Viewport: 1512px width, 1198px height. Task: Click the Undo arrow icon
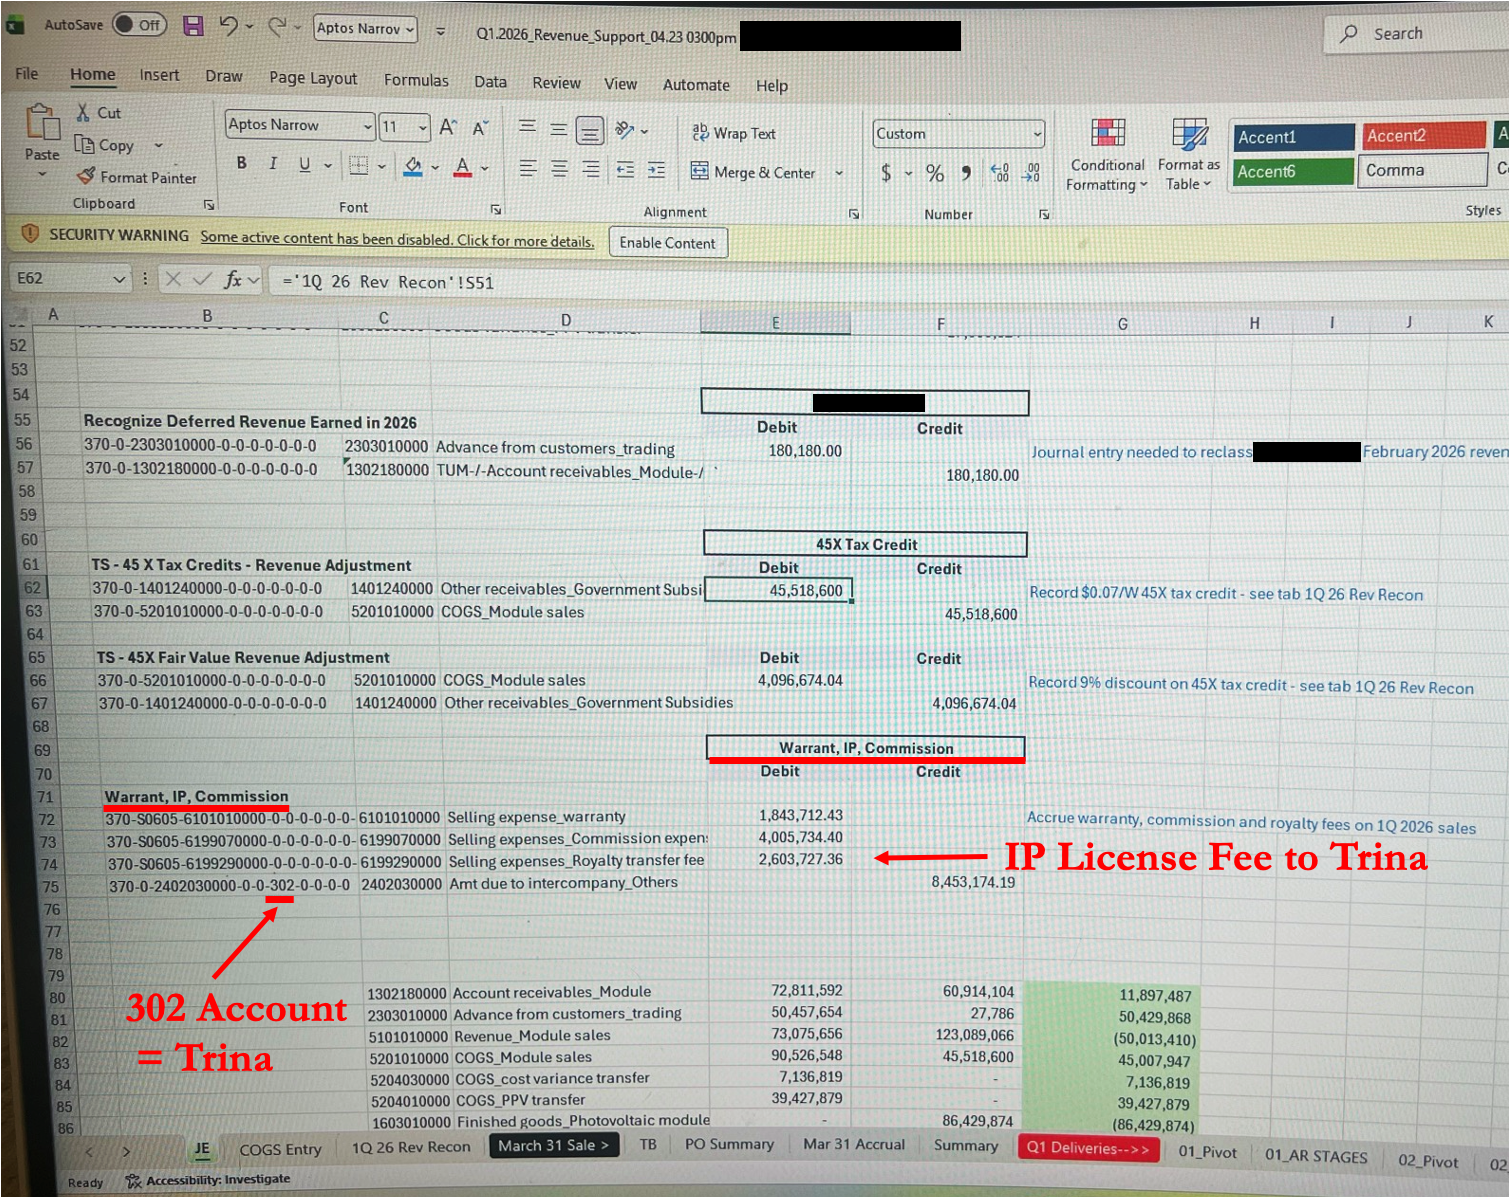(x=229, y=26)
